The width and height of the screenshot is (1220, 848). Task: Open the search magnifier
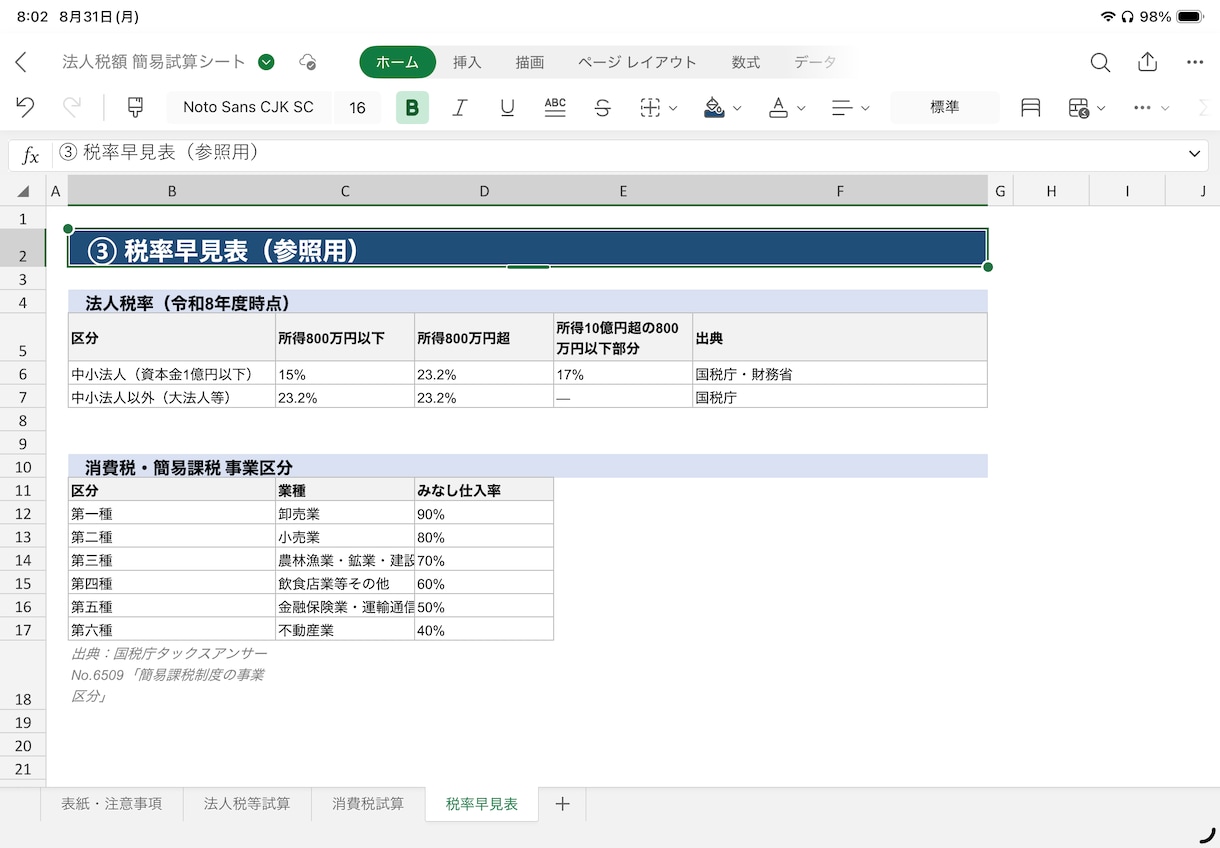click(1100, 62)
